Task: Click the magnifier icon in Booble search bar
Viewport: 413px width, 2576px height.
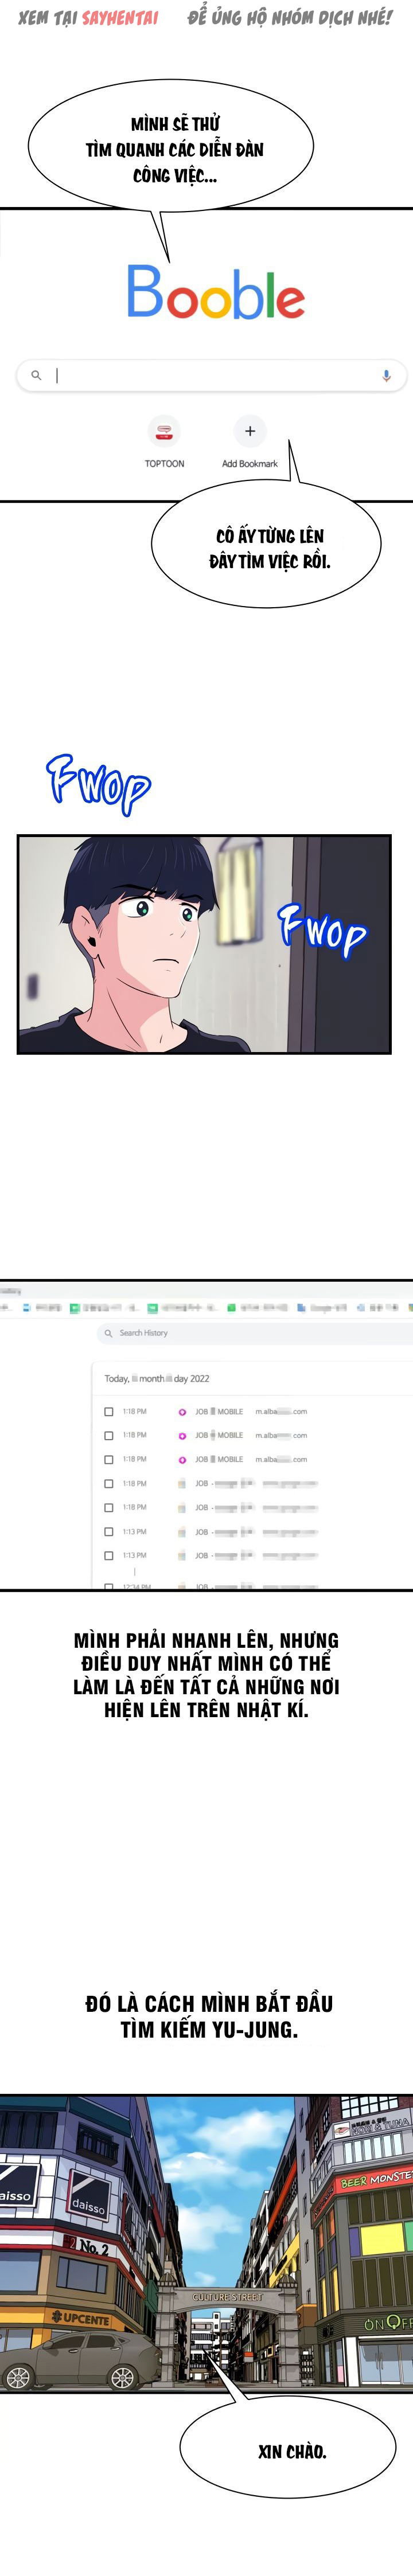Action: coord(36,375)
